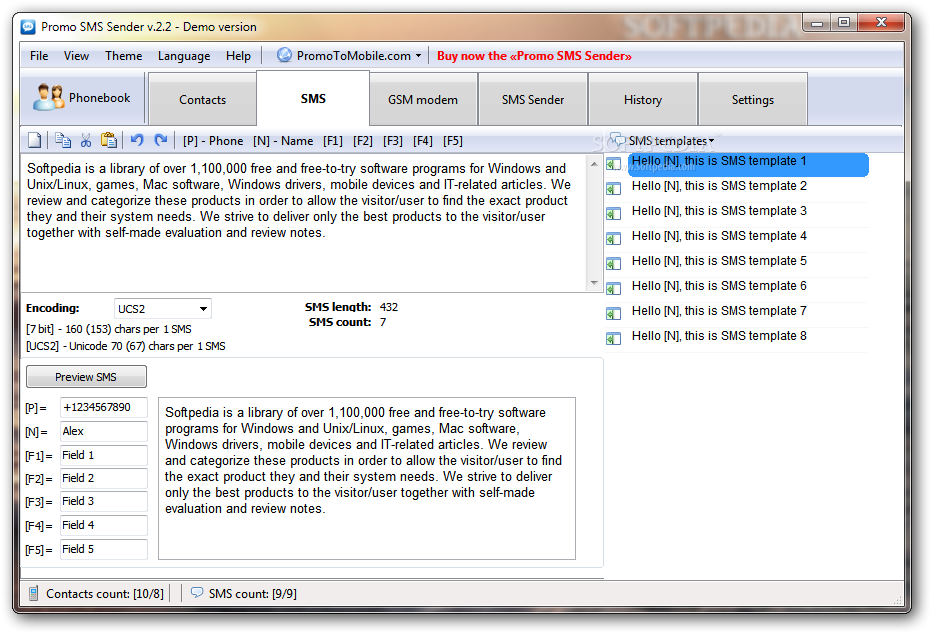Switch to the GSM modem tab
This screenshot has height=634, width=932.
coord(423,99)
